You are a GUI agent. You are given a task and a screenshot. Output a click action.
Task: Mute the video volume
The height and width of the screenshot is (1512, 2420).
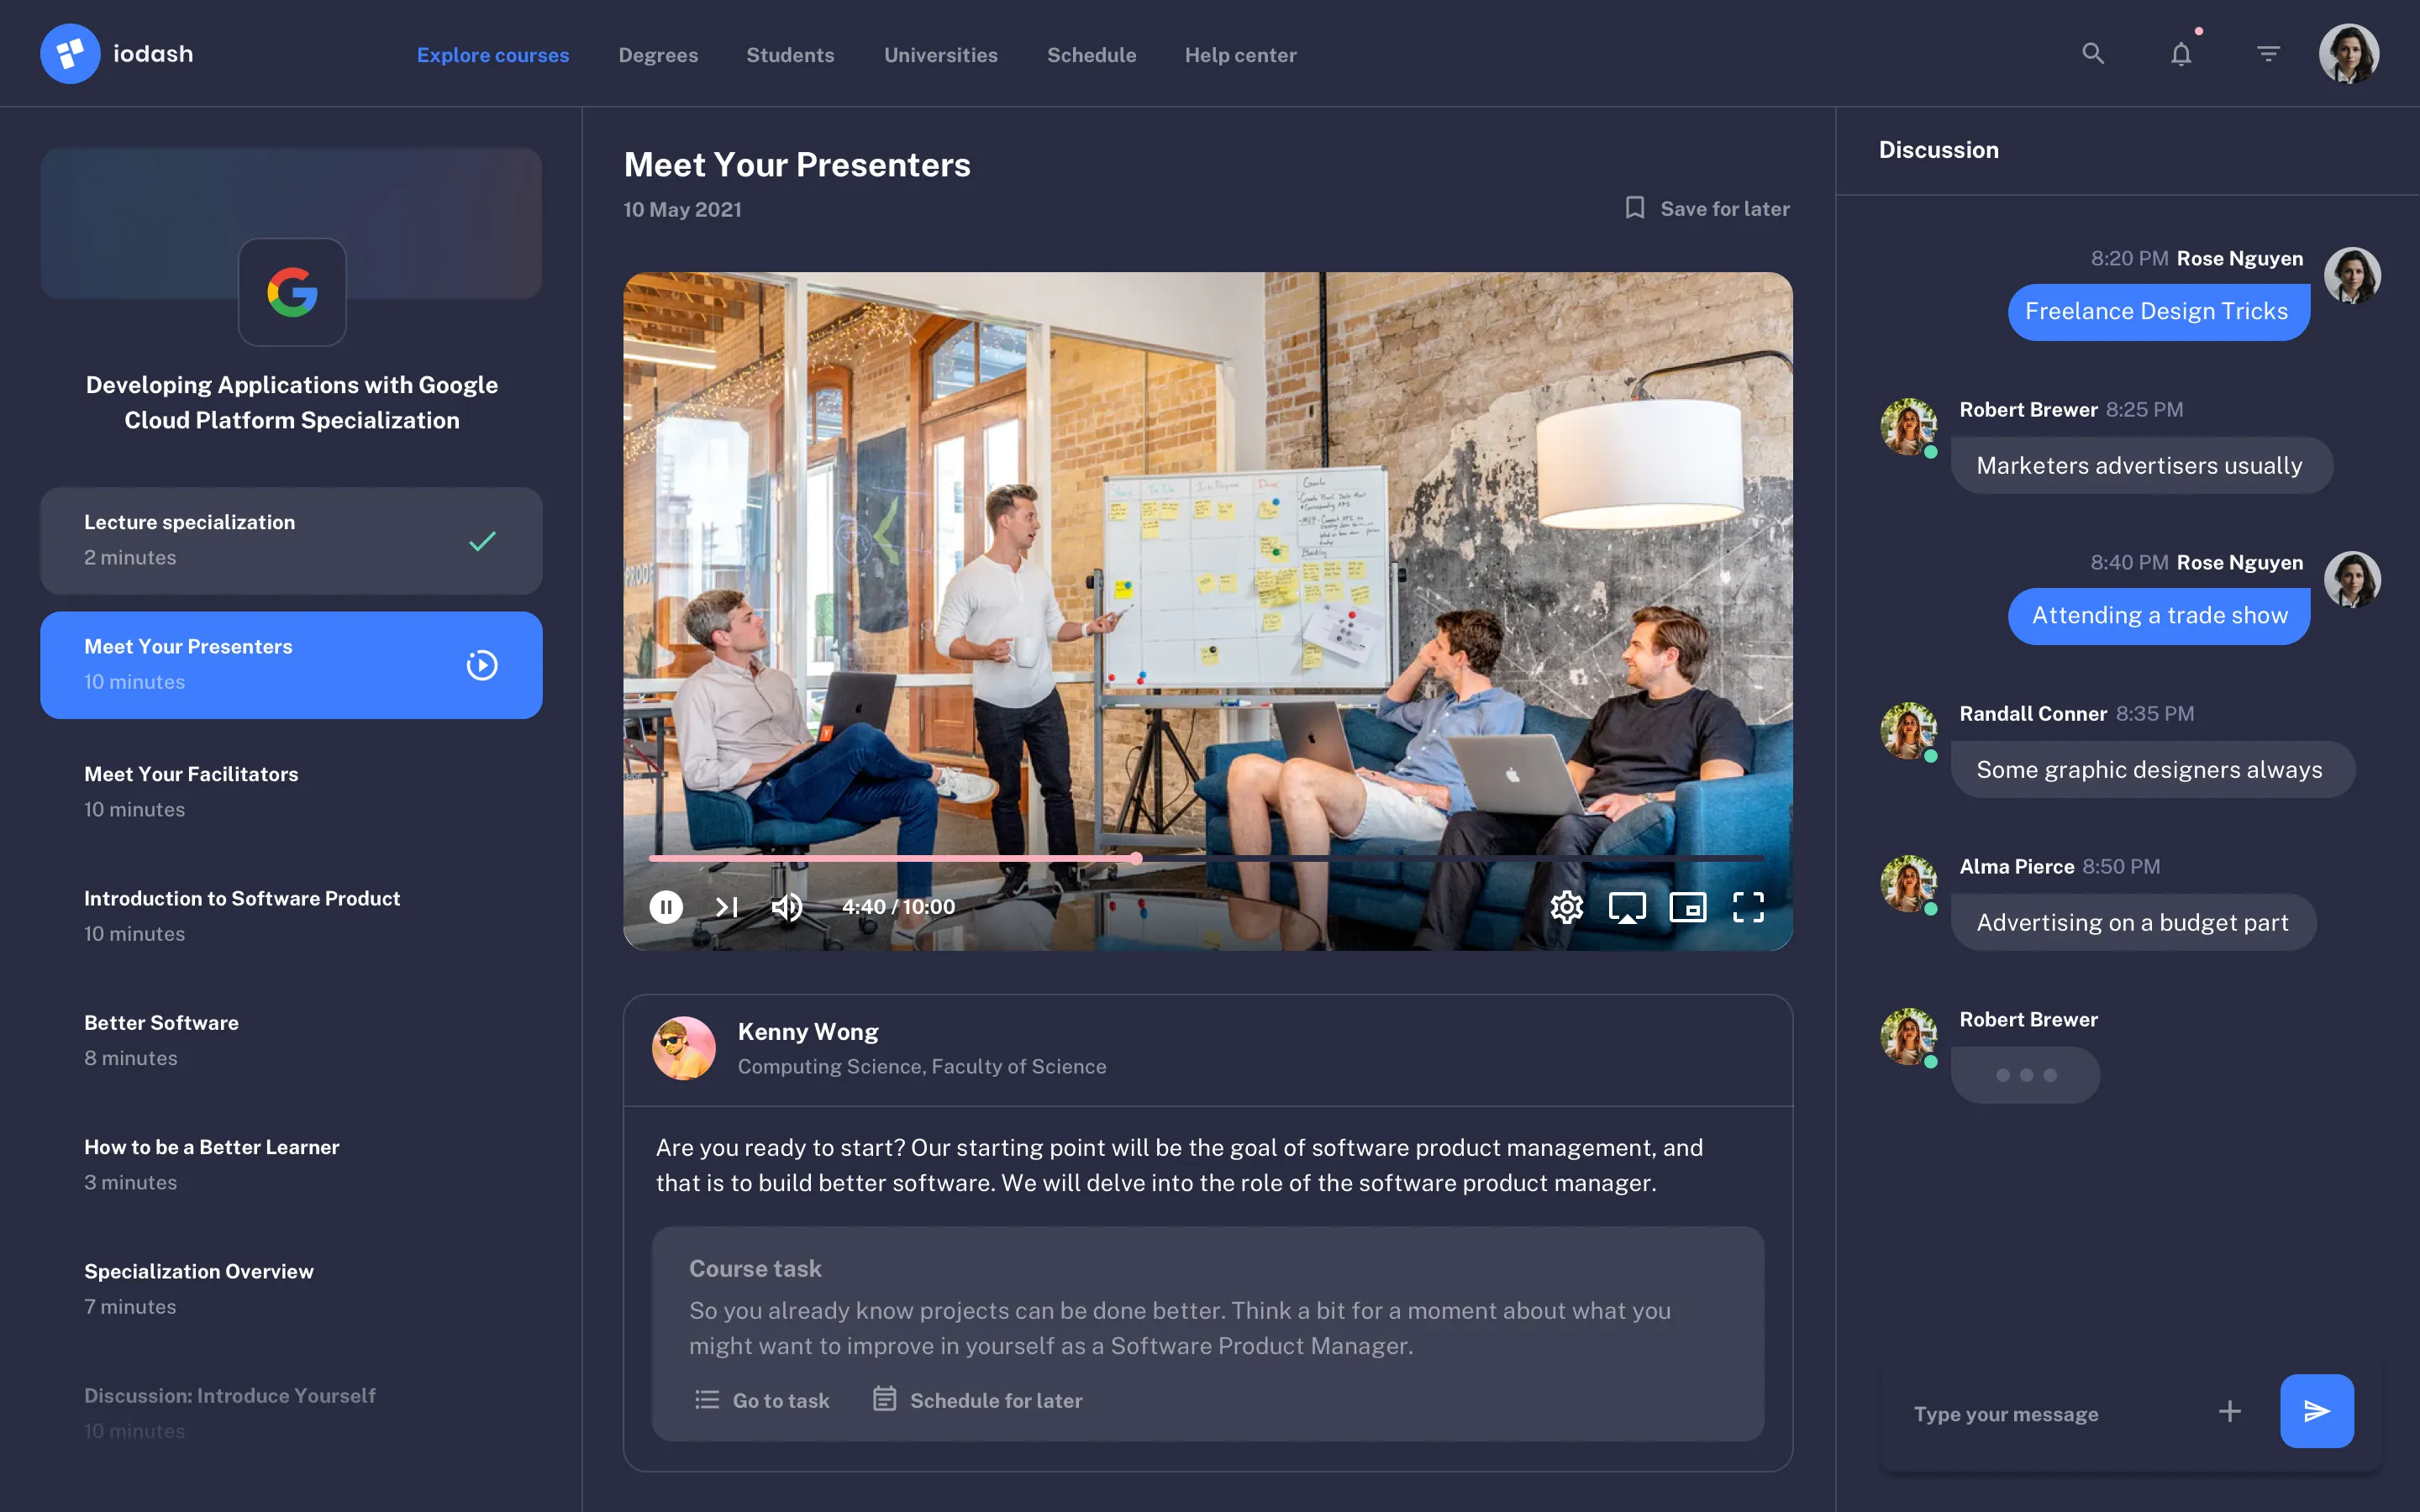[x=787, y=906]
